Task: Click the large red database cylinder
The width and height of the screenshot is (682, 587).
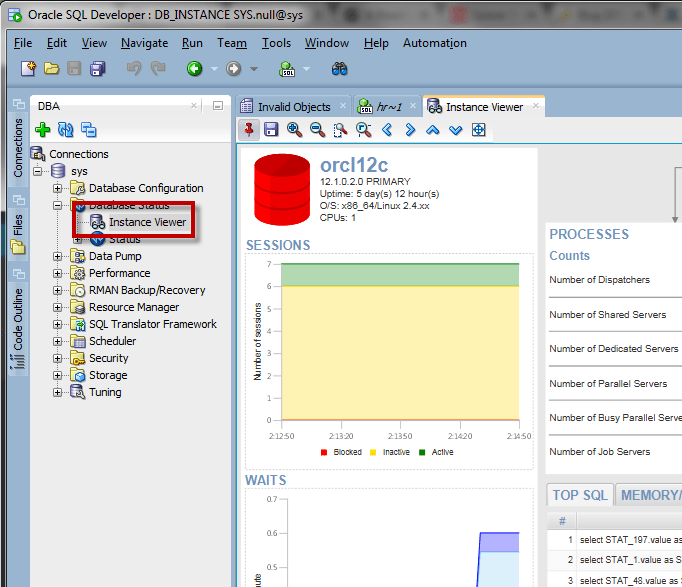Action: coord(282,190)
